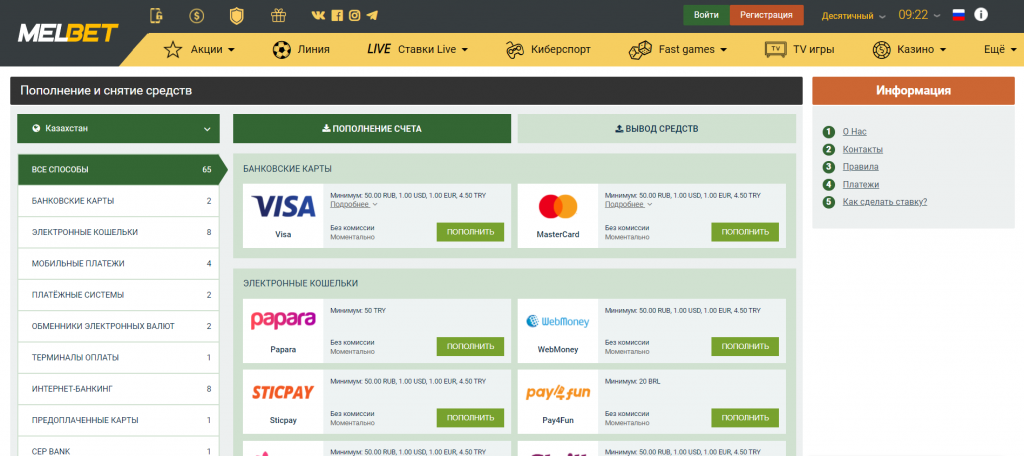The height and width of the screenshot is (456, 1024).
Task: Click the dollar coin icon
Action: coord(196,15)
